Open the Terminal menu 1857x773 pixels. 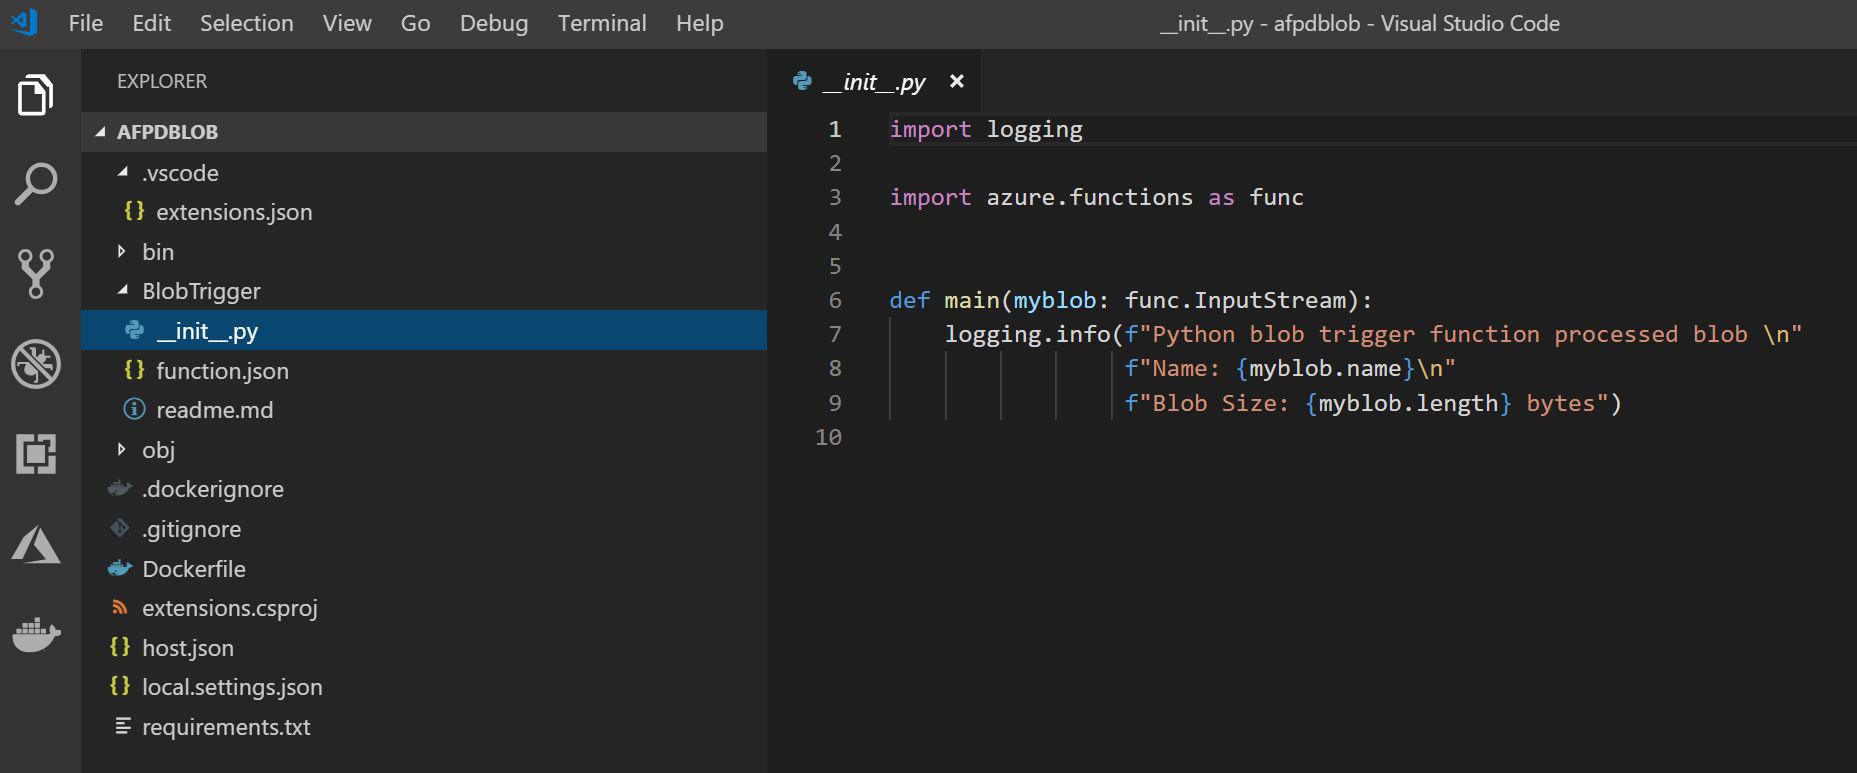click(601, 23)
